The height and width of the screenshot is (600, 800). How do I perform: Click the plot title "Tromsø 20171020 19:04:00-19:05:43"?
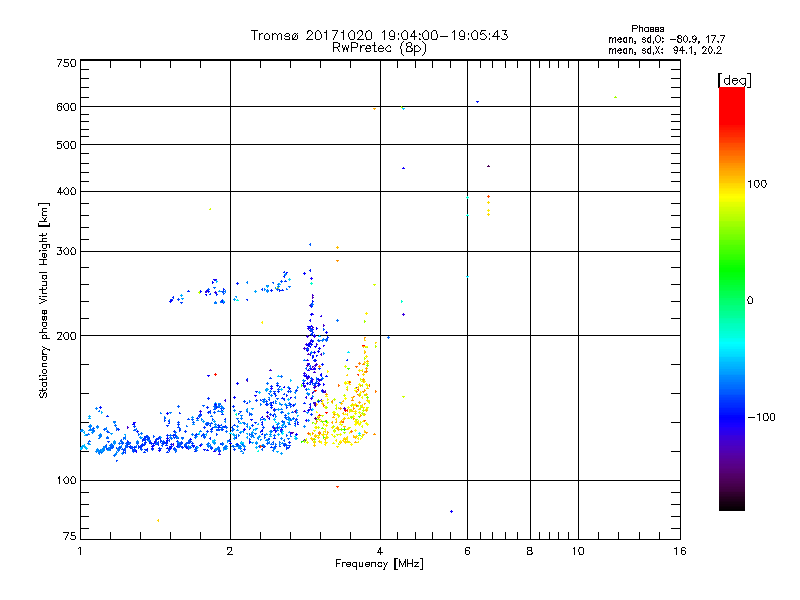[379, 35]
